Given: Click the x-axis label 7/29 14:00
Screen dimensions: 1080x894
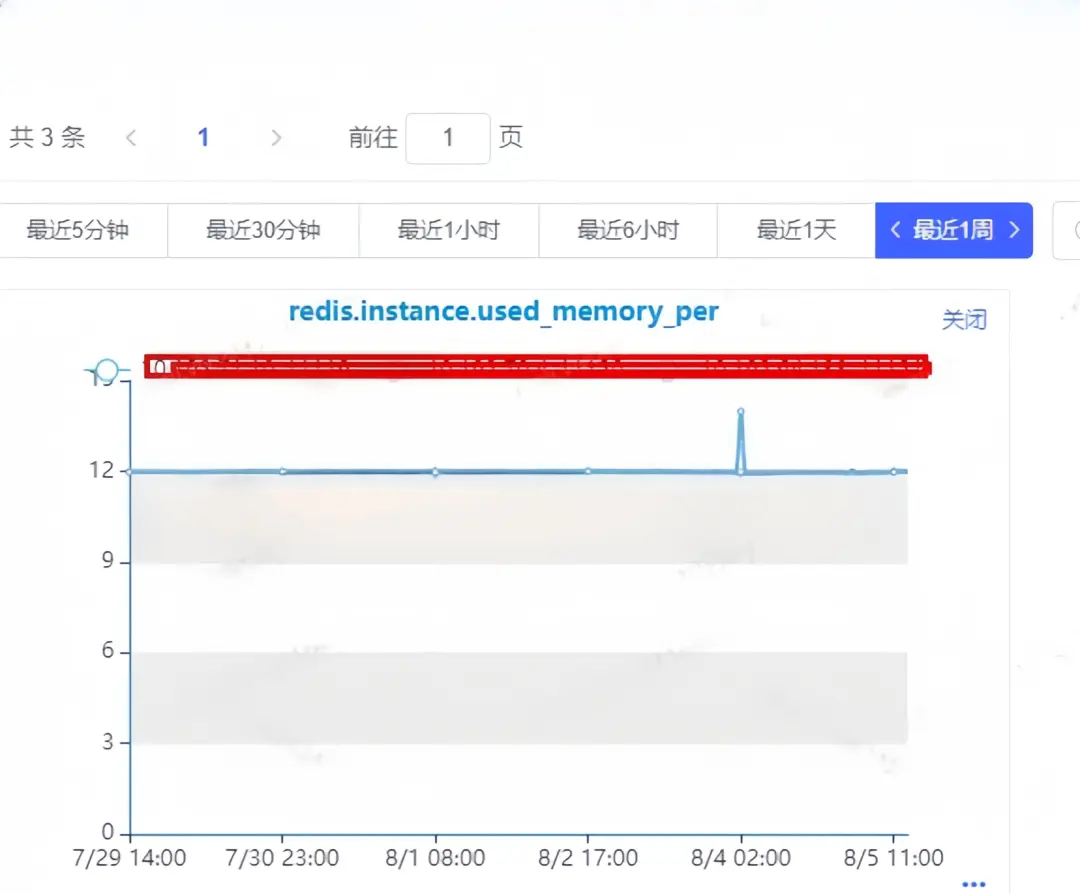Looking at the screenshot, I should coord(129,858).
